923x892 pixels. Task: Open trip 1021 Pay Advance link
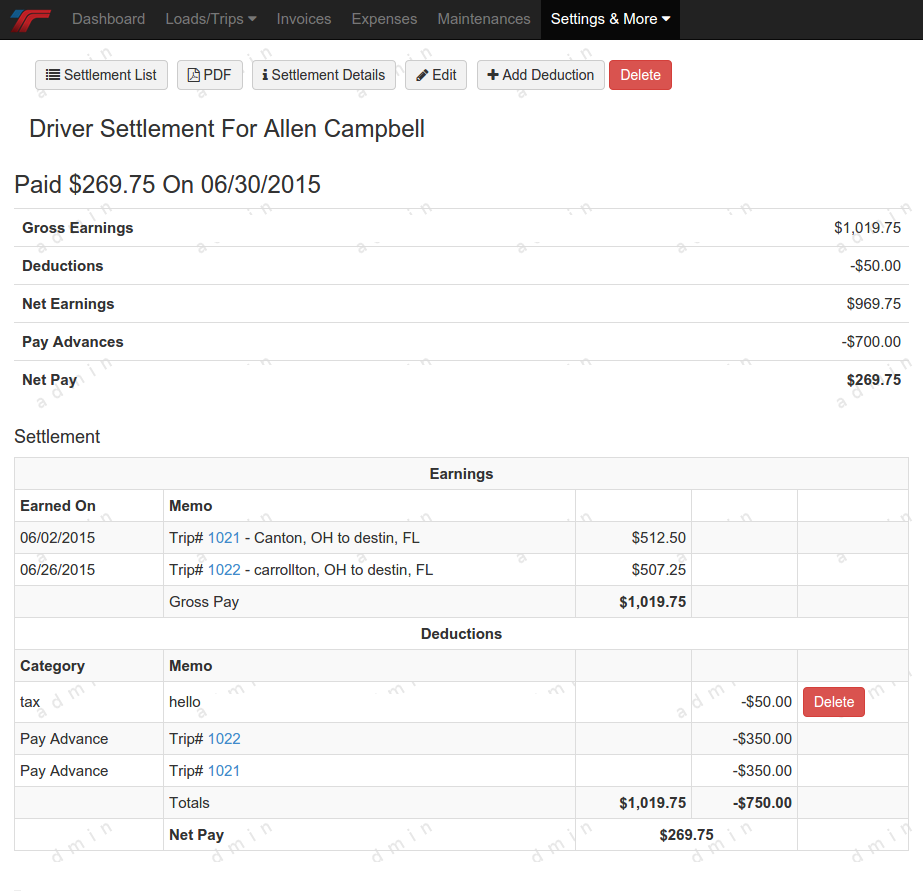click(x=224, y=771)
